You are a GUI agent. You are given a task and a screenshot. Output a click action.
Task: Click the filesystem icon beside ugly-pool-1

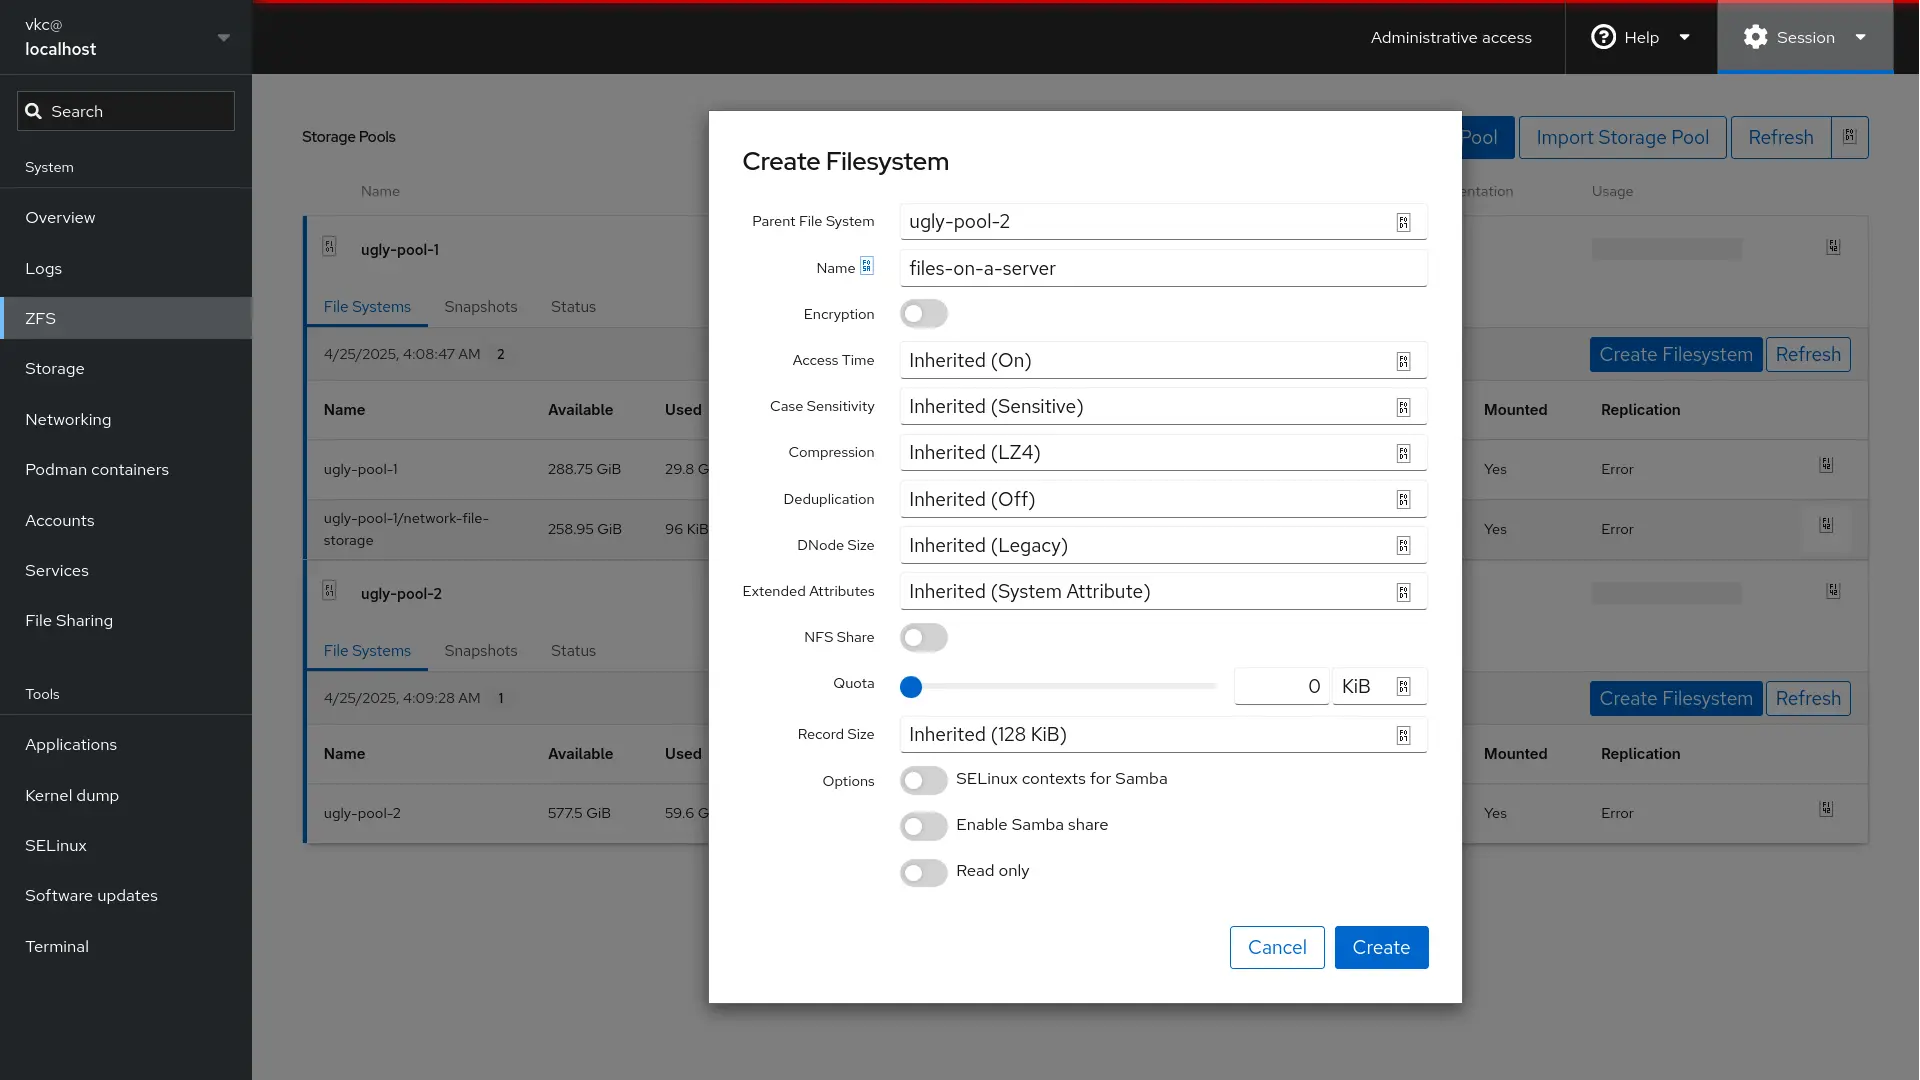point(331,246)
